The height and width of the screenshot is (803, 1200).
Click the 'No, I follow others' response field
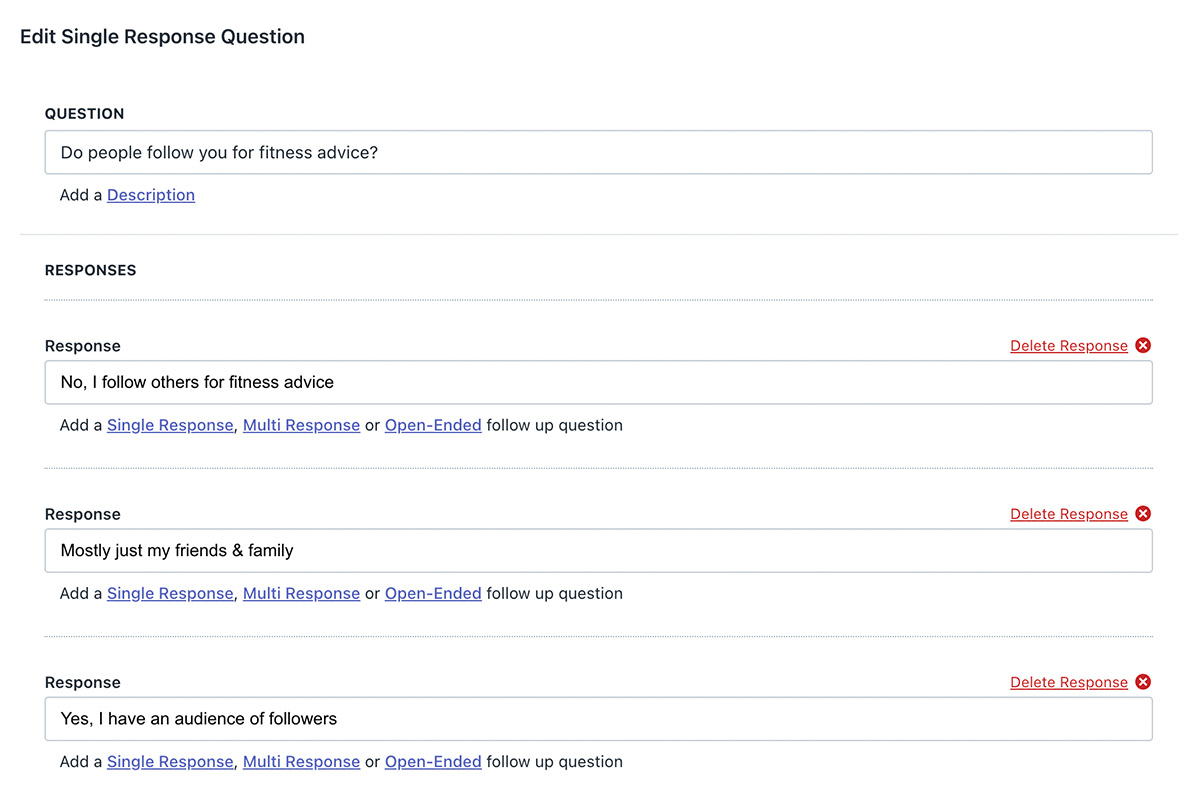[598, 382]
